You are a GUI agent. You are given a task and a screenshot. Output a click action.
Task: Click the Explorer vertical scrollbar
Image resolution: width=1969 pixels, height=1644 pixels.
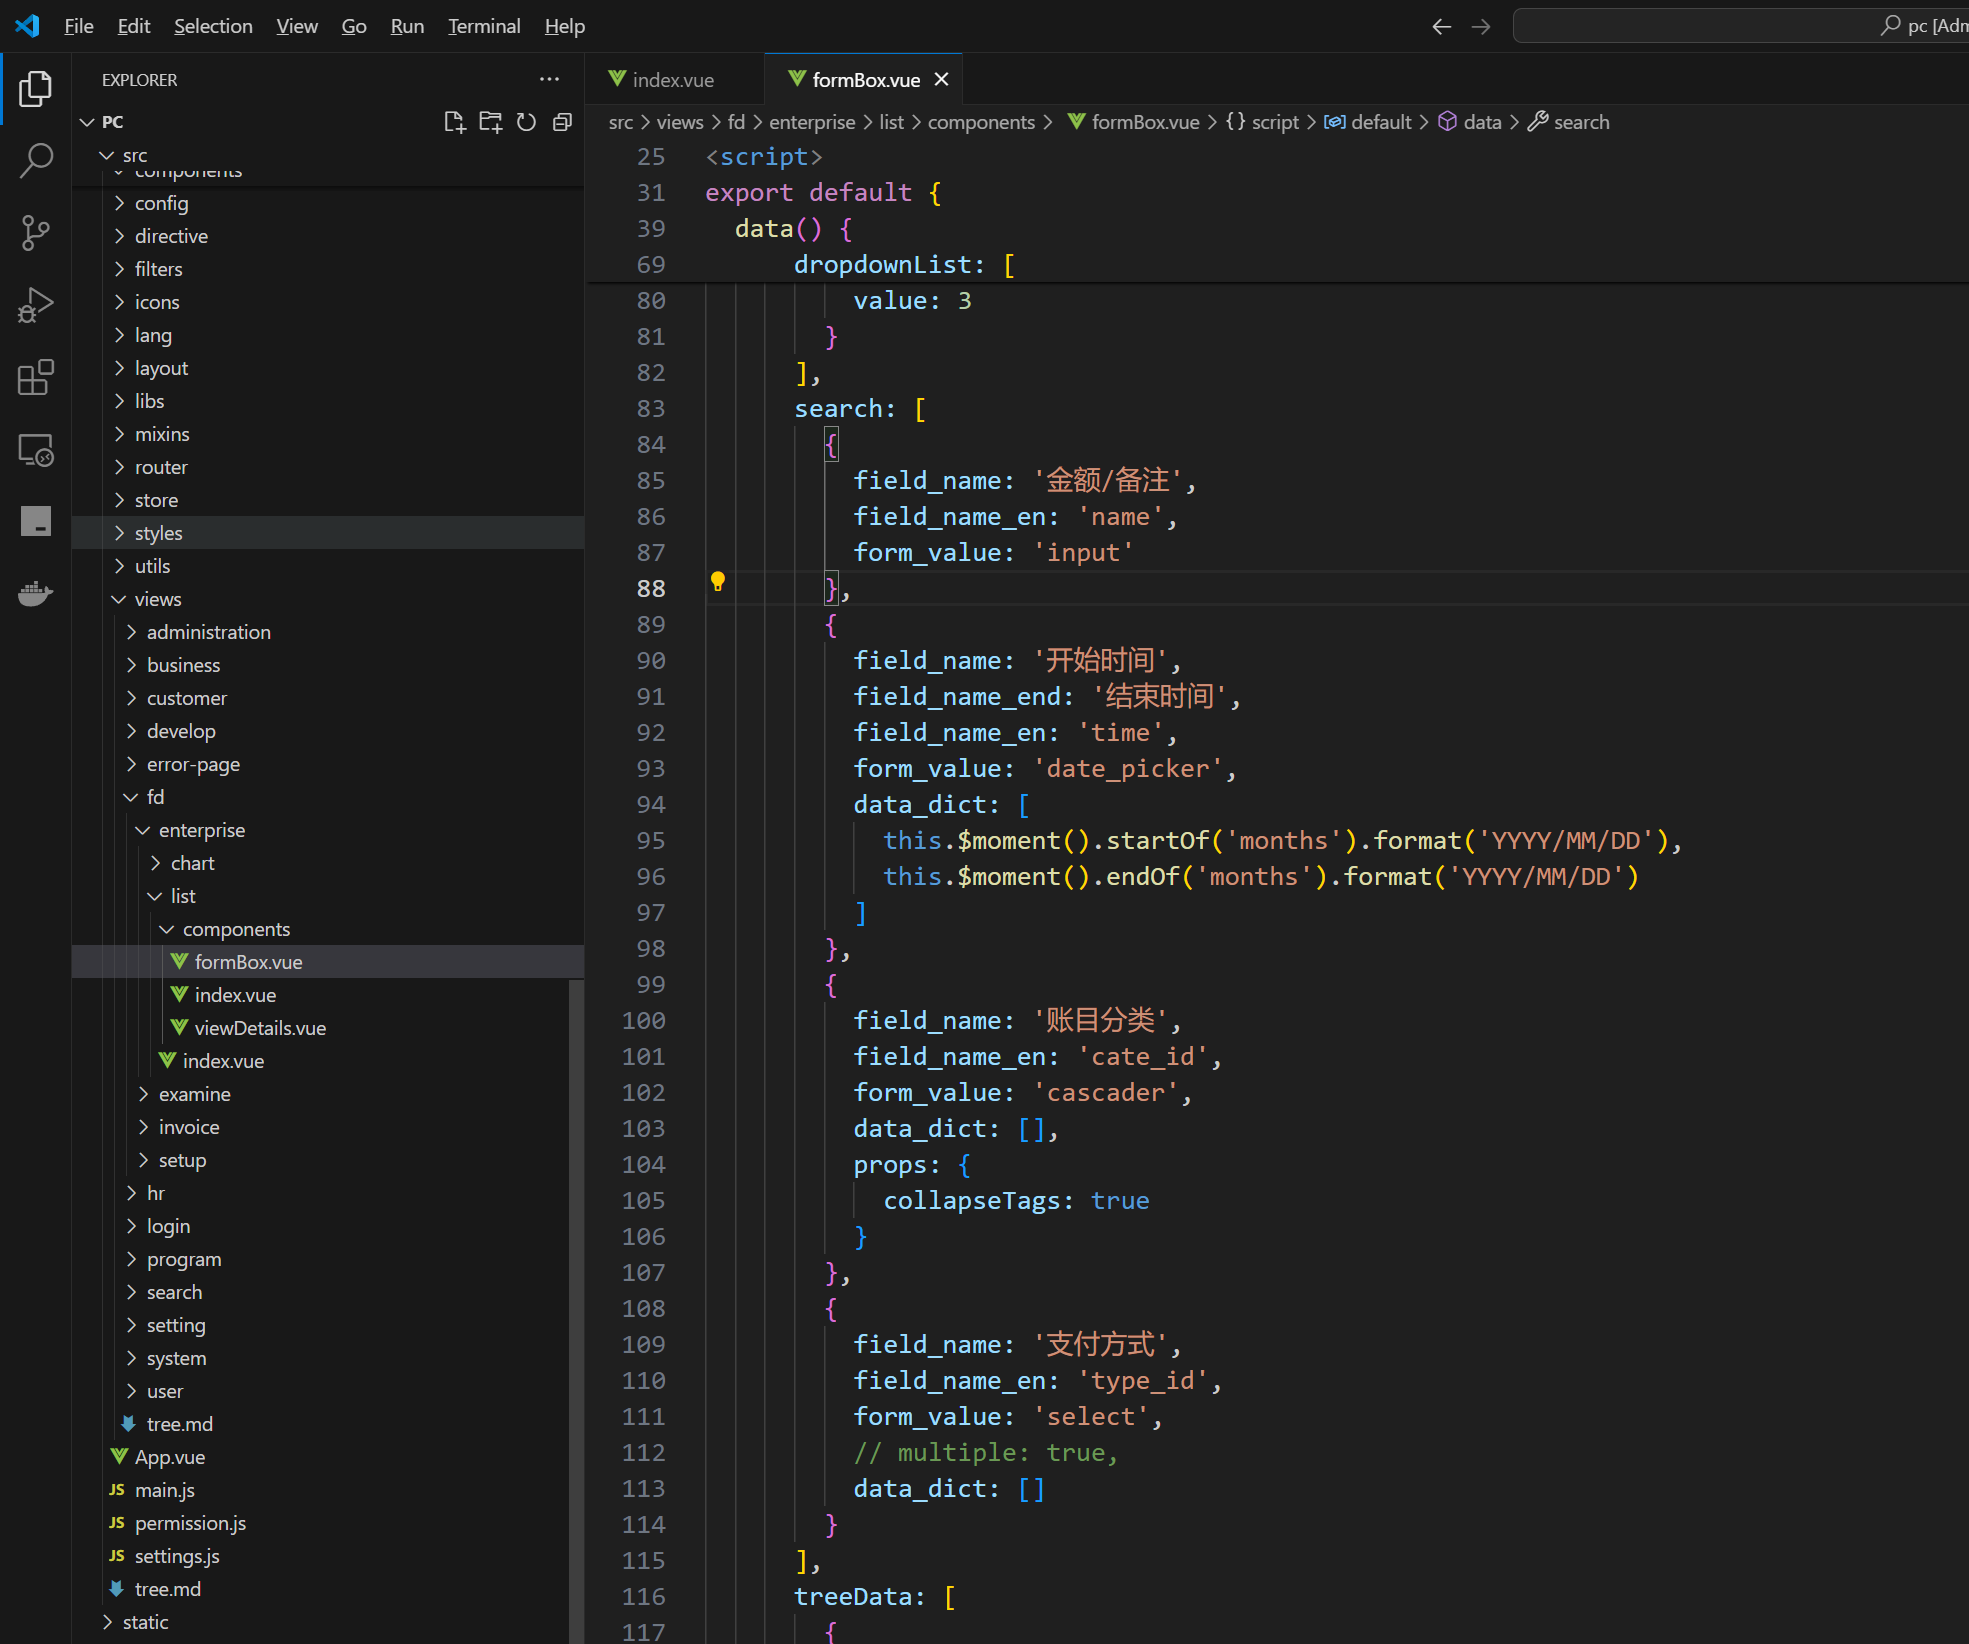(x=576, y=1310)
